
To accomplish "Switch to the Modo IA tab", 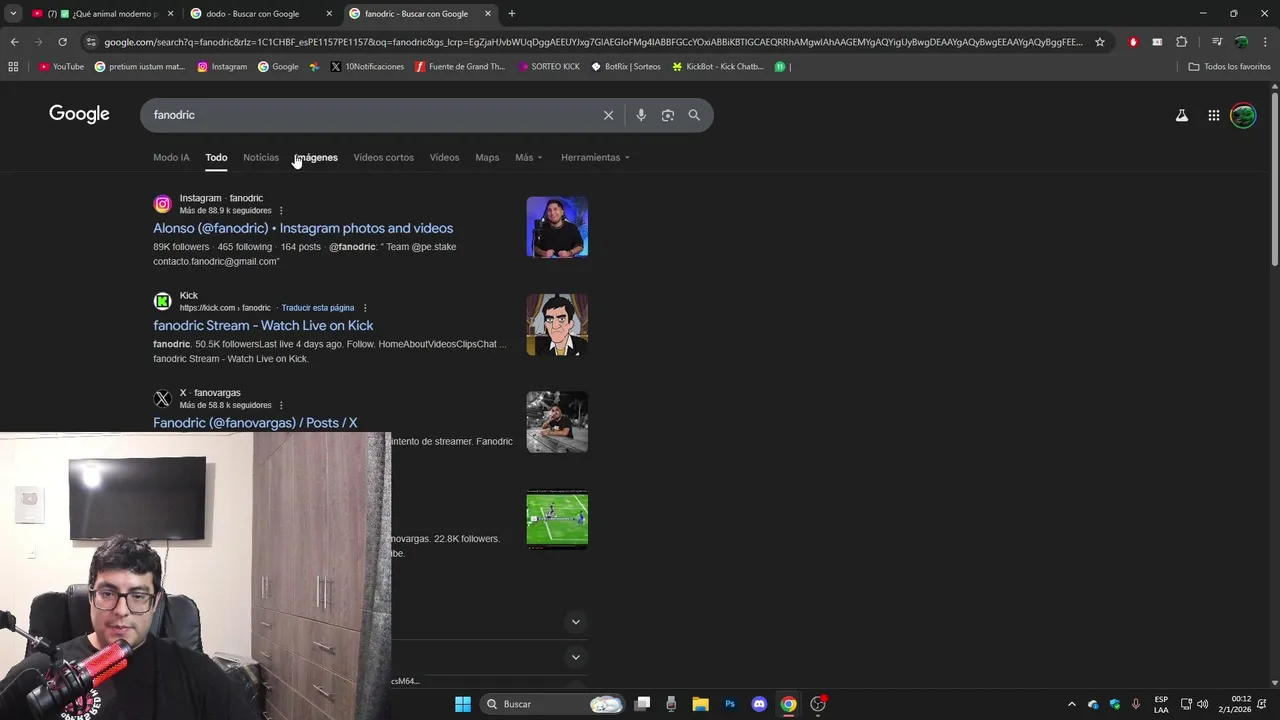I will click(x=171, y=157).
